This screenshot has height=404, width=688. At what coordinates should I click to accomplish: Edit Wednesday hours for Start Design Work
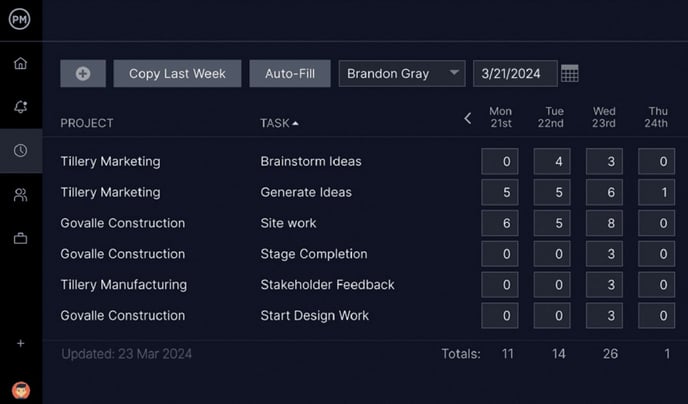tap(604, 315)
